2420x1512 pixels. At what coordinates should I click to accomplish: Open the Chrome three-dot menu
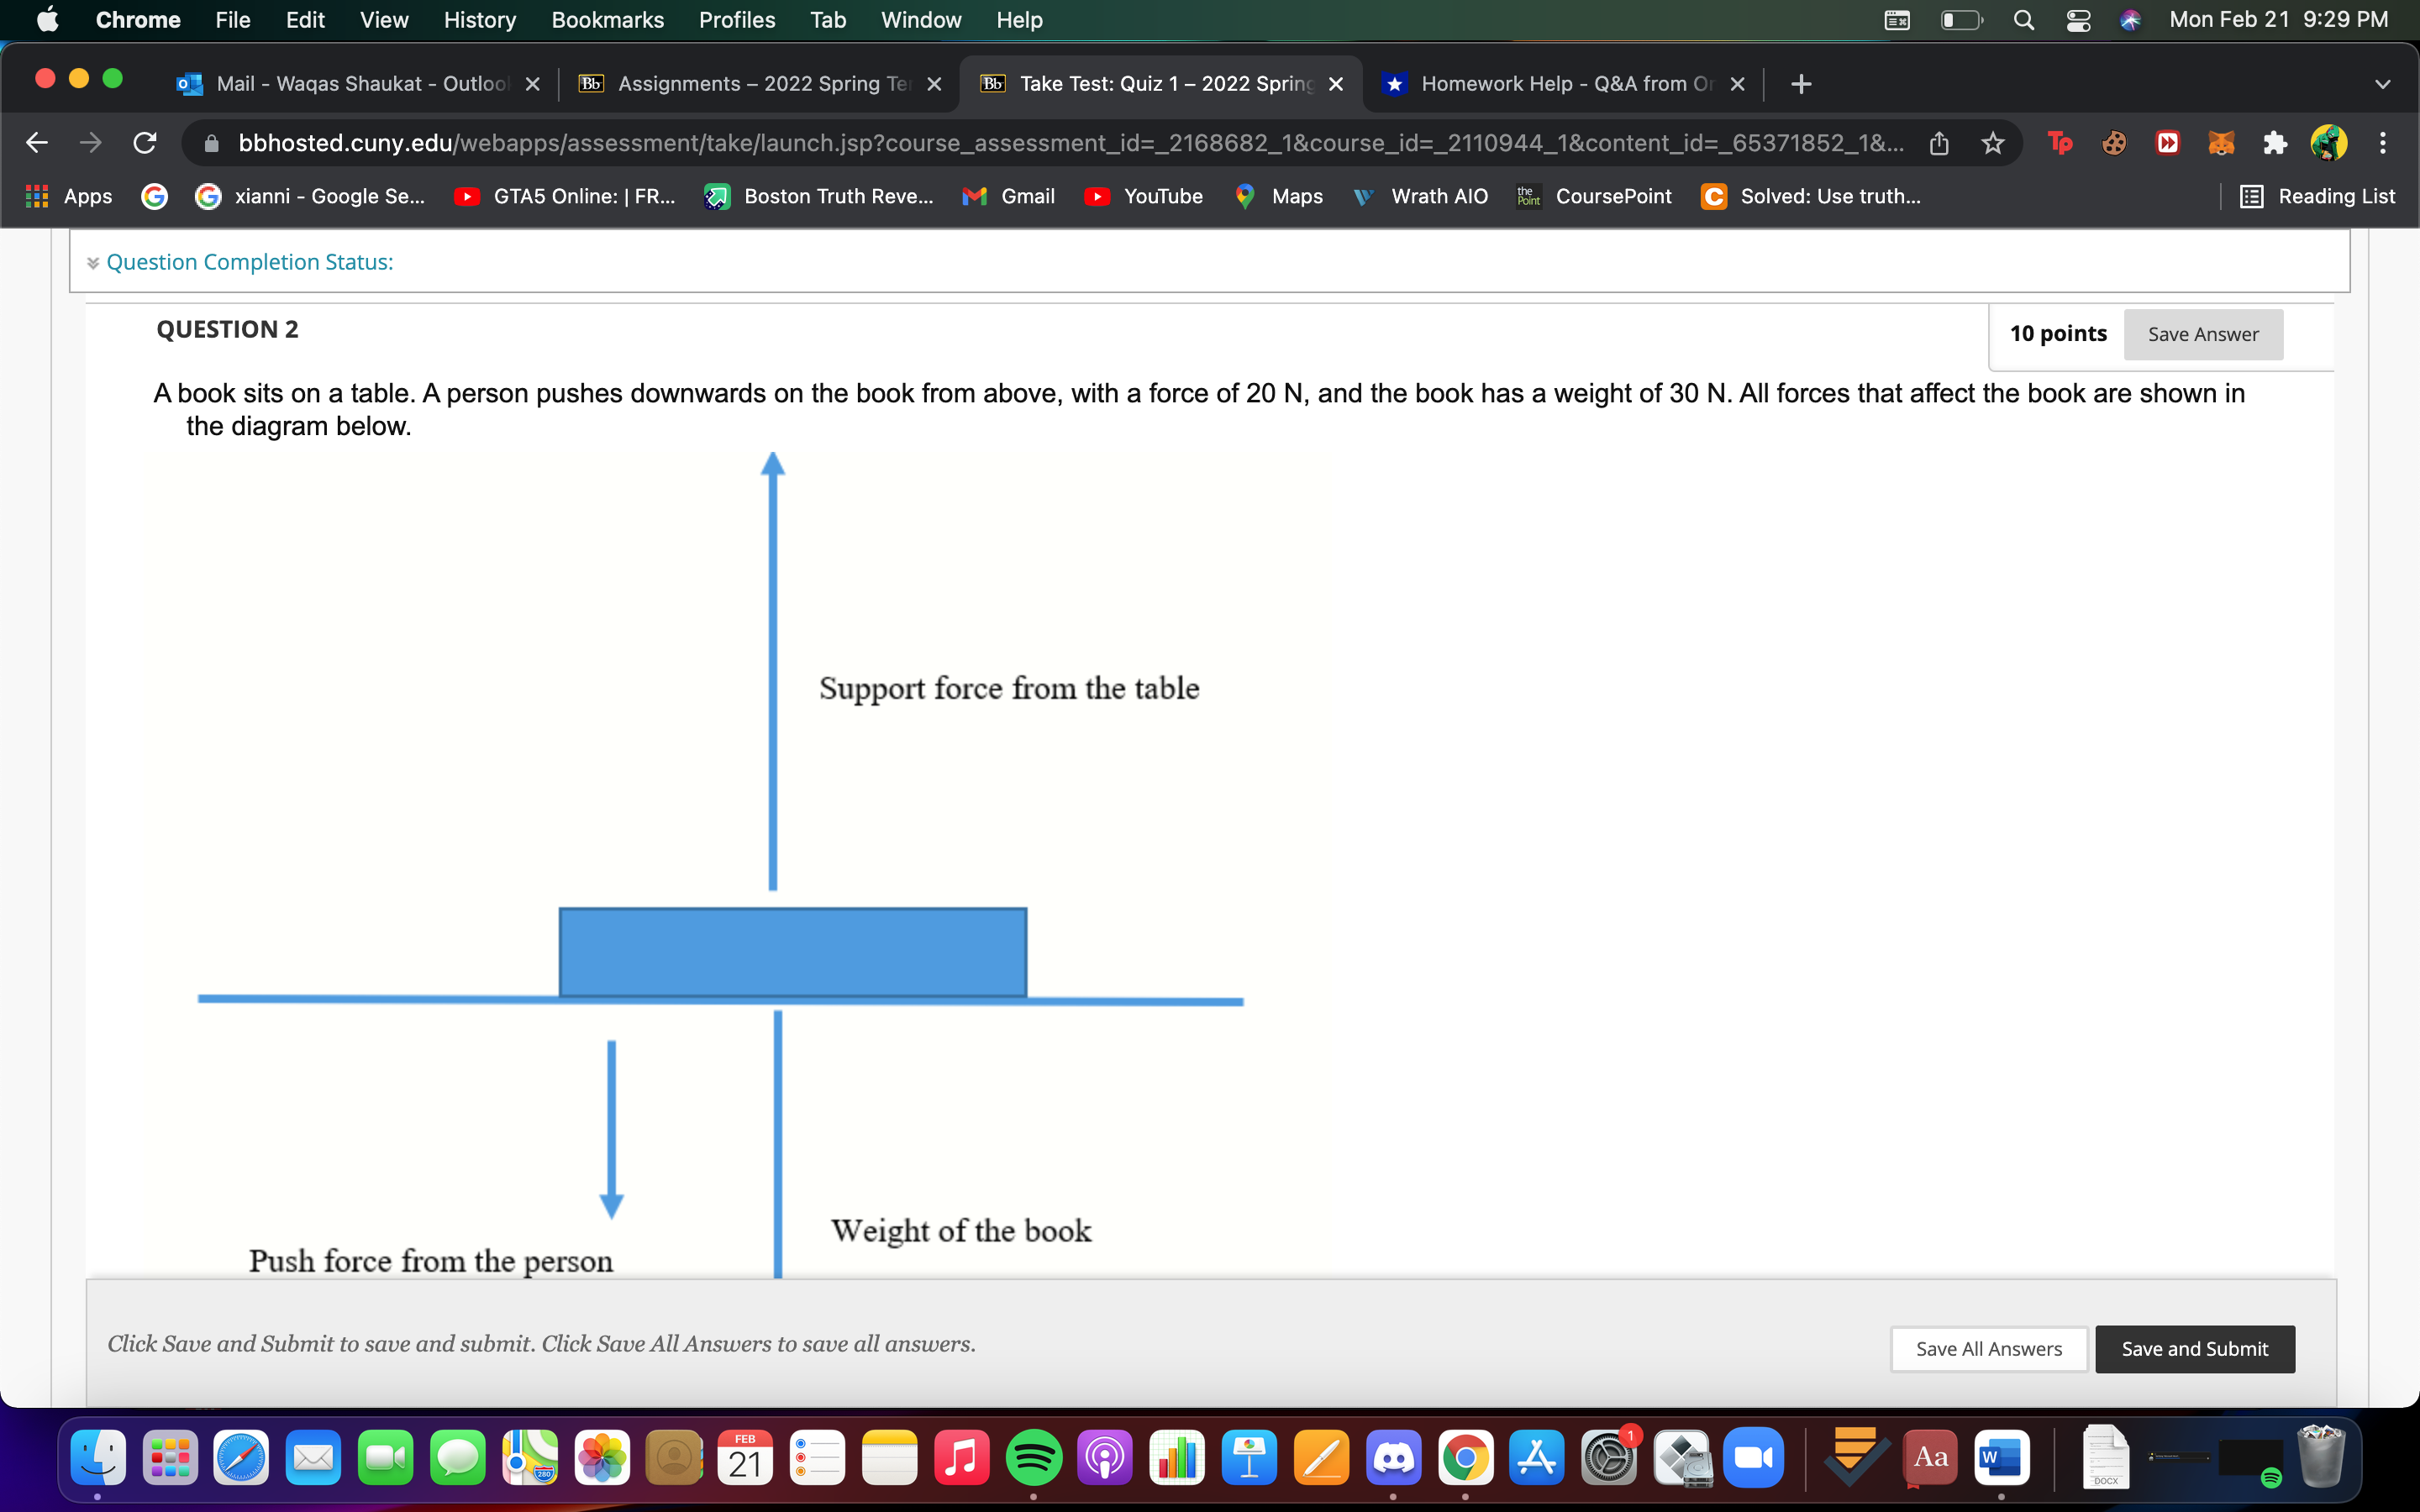click(2383, 143)
